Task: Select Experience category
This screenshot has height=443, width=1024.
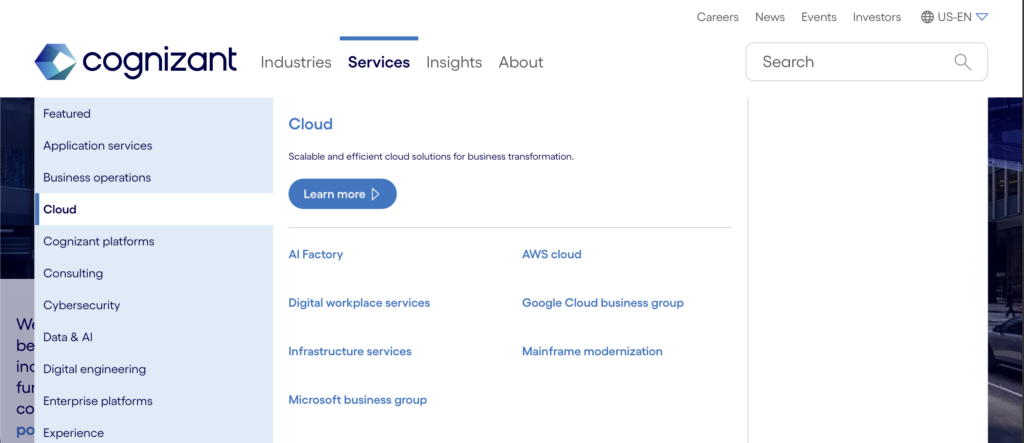Action: 153,431
